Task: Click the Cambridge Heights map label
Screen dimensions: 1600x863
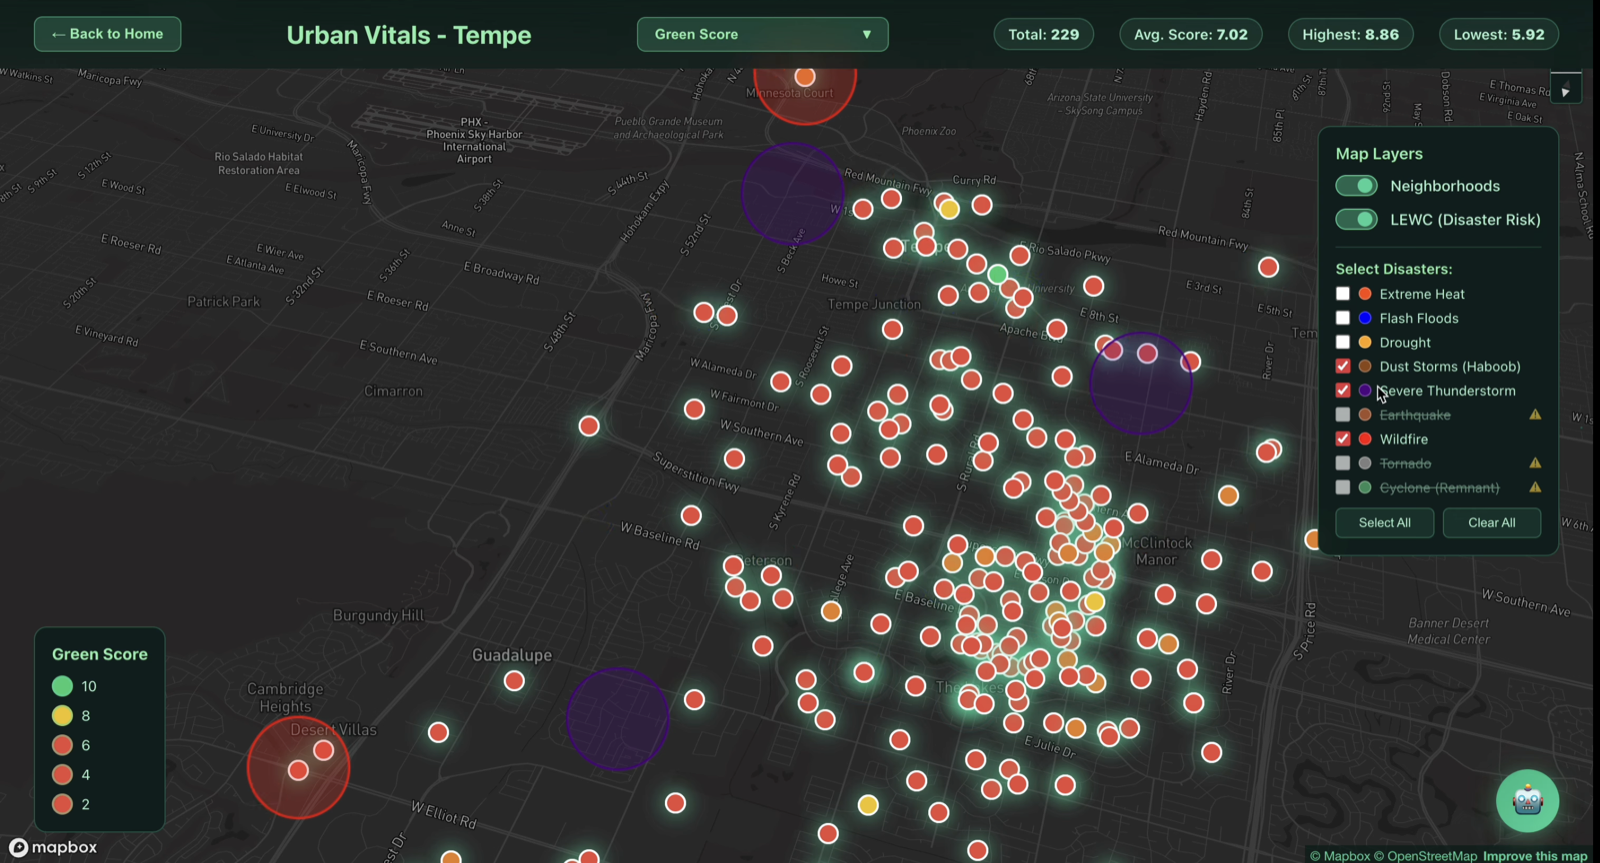Action: (285, 697)
